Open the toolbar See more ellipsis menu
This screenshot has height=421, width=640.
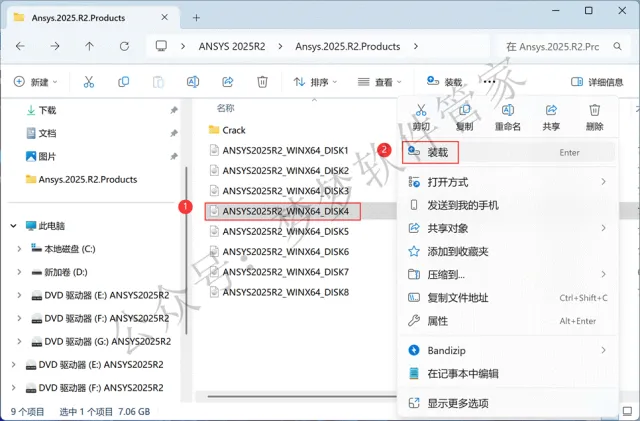coord(489,82)
